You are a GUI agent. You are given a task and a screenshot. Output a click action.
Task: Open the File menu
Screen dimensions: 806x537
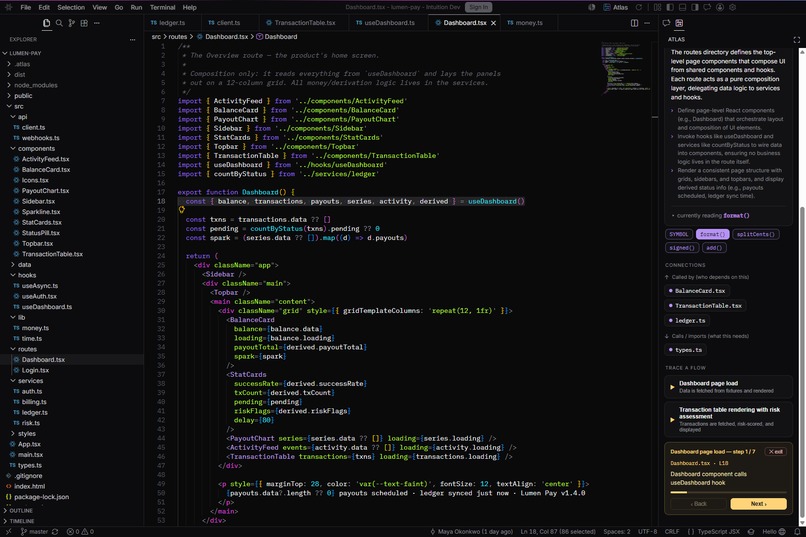pyautogui.click(x=26, y=7)
